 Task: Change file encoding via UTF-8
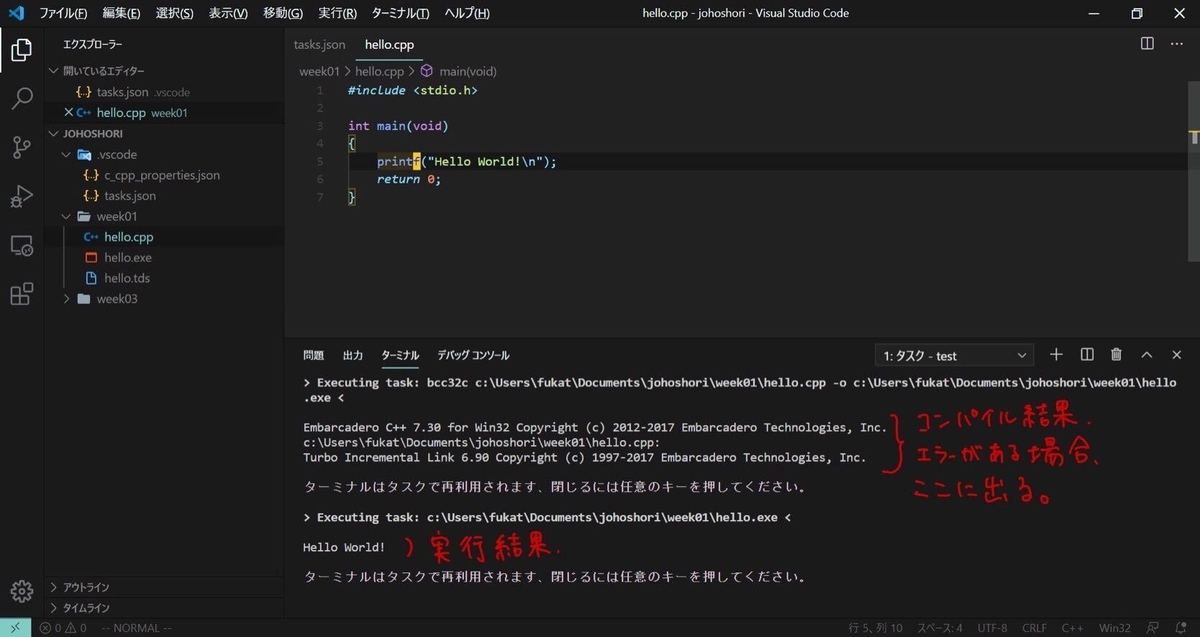992,628
